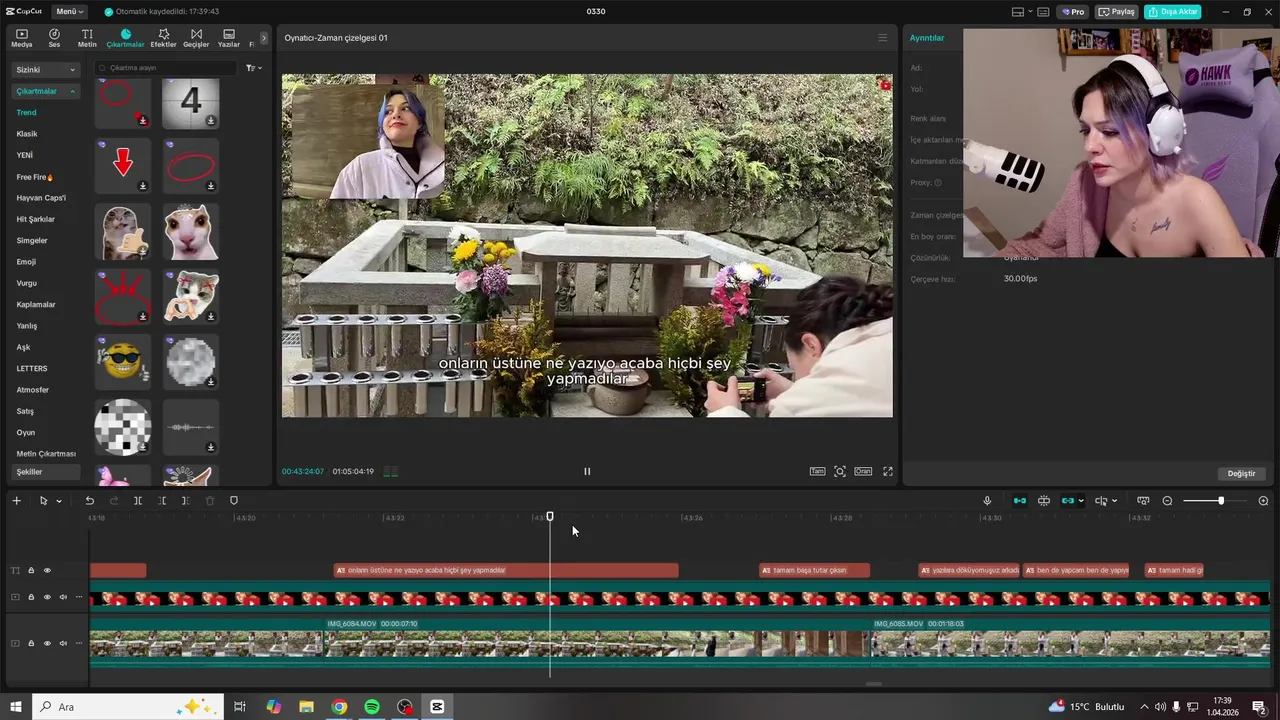Switch to the Ses audio tab
Image resolution: width=1280 pixels, height=720 pixels.
coord(54,38)
